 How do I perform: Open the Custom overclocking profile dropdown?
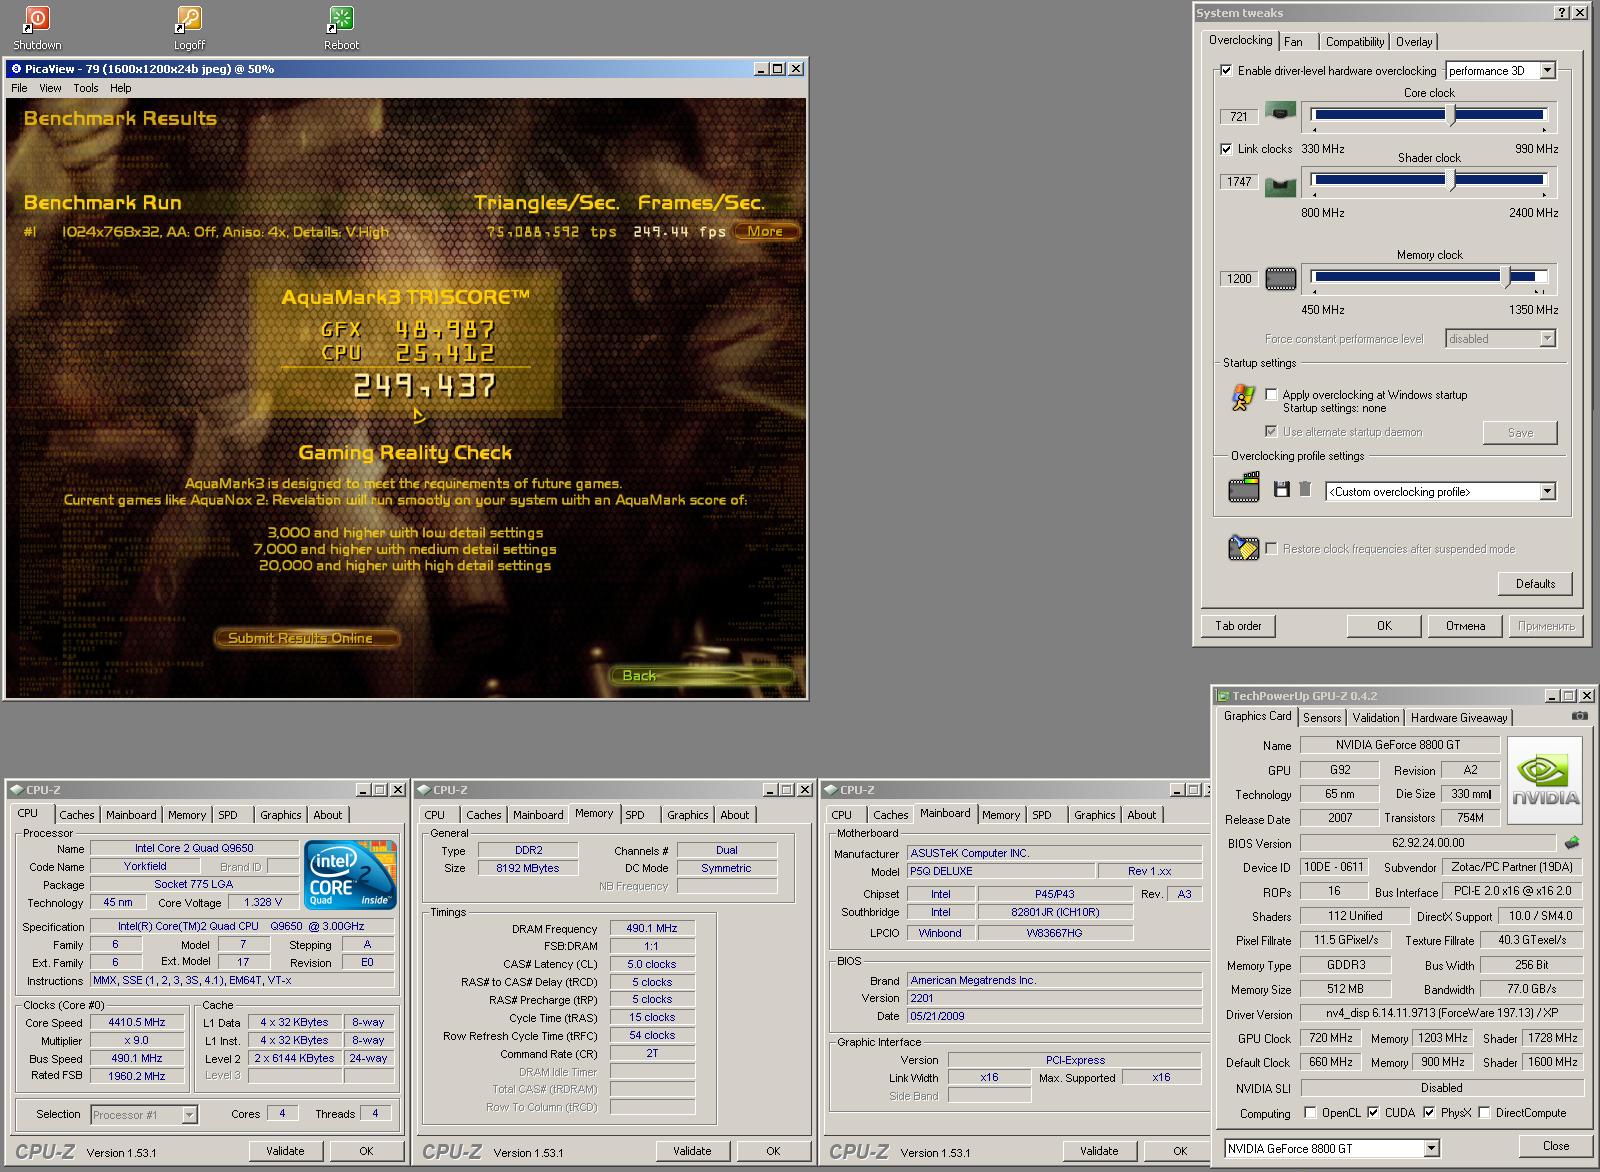[x=1548, y=492]
